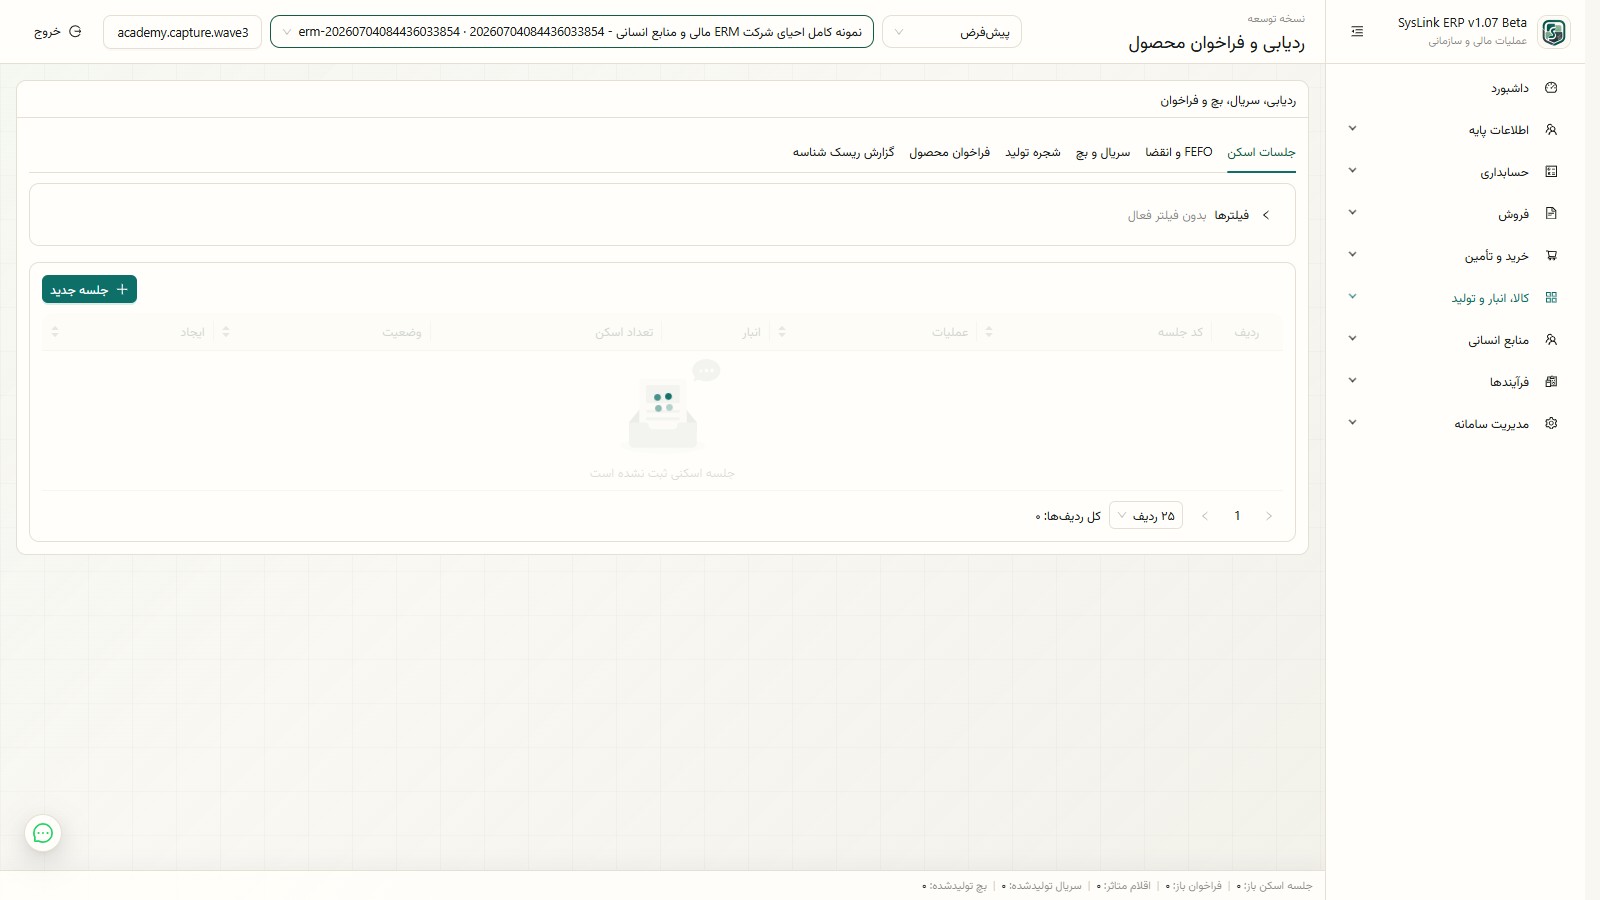Click the منابع انسانی people icon
1600x900 pixels.
pos(1551,340)
